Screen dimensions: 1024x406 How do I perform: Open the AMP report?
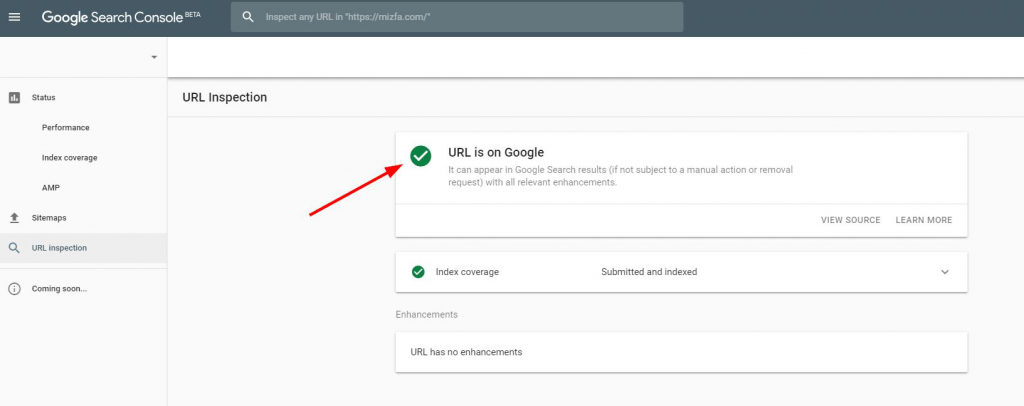(51, 188)
